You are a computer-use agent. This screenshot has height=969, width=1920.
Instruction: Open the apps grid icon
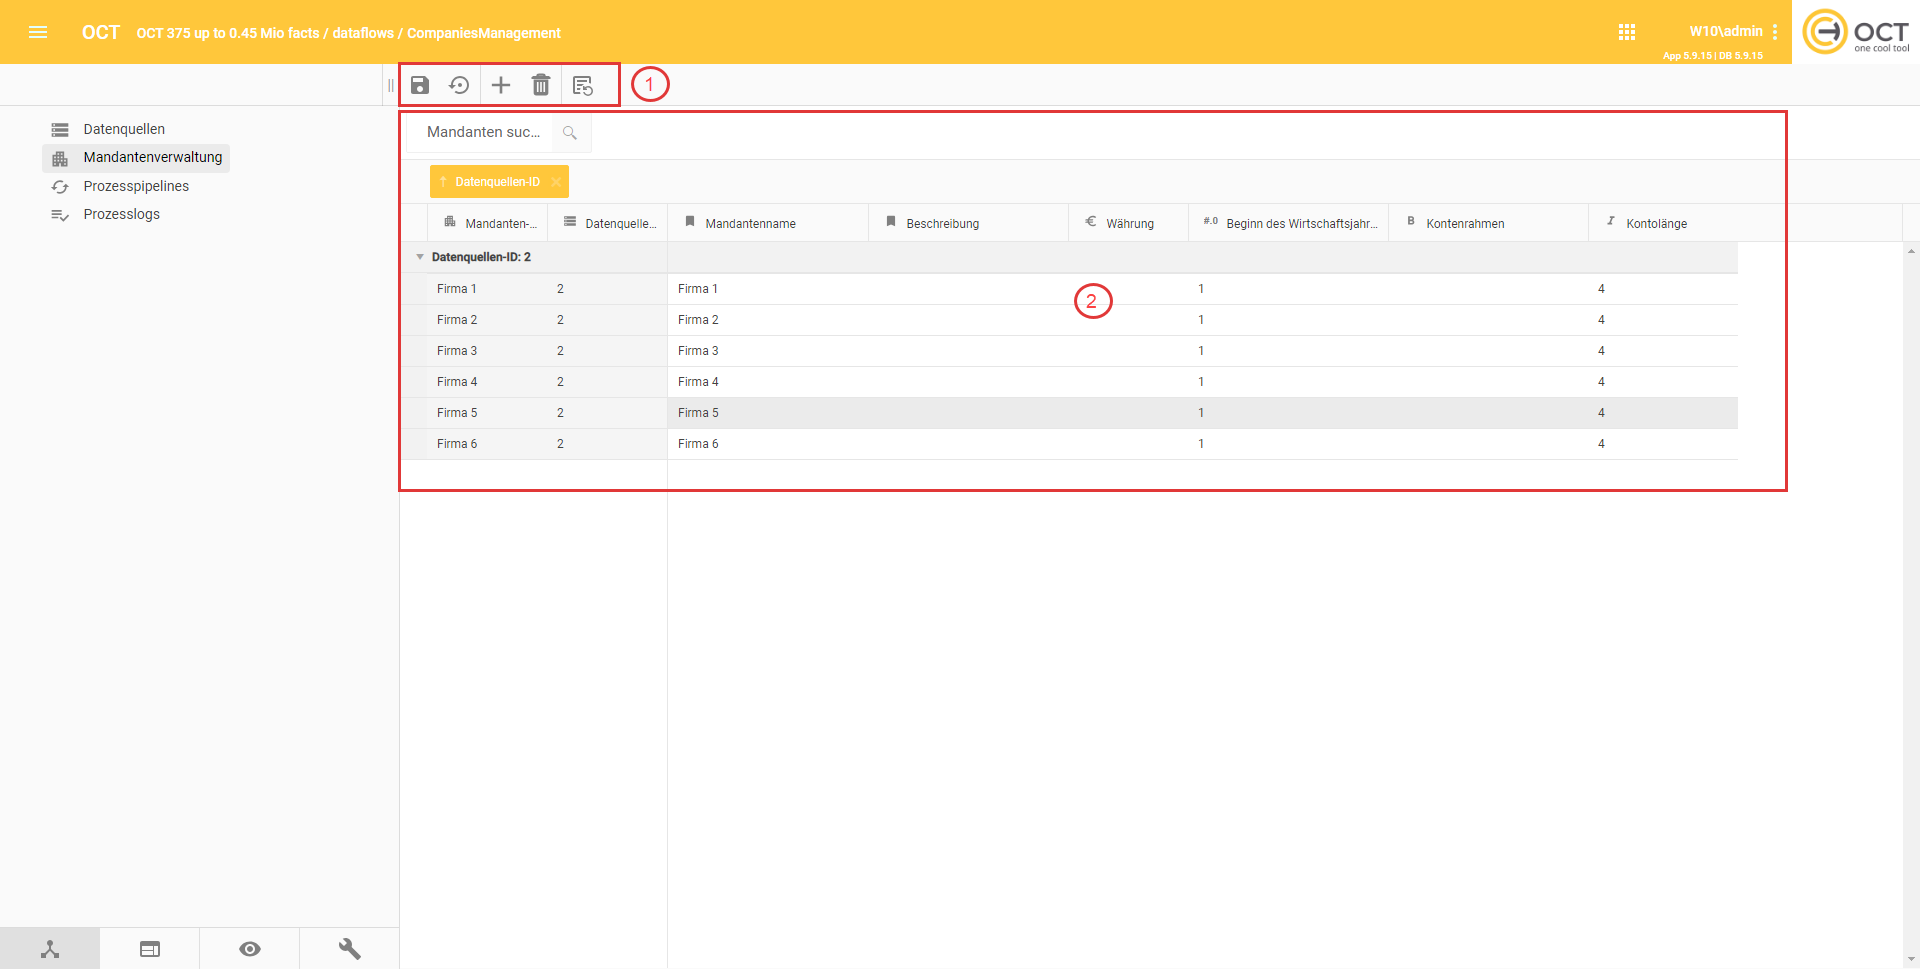click(1627, 32)
